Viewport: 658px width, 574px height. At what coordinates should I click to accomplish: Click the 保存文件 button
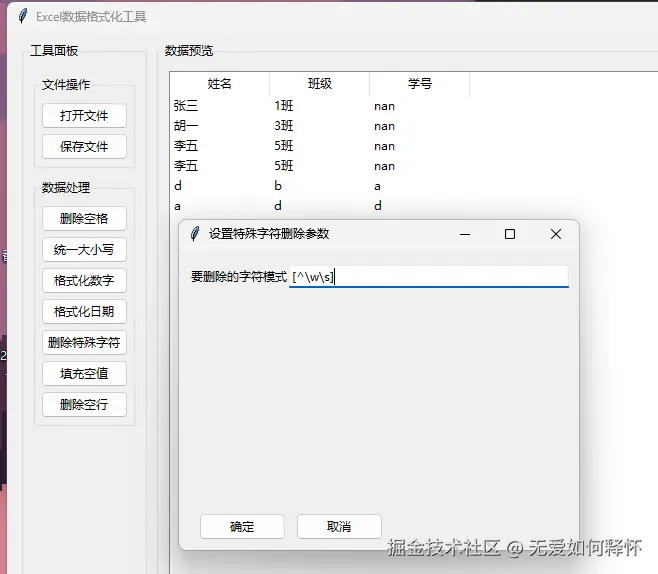pyautogui.click(x=84, y=146)
